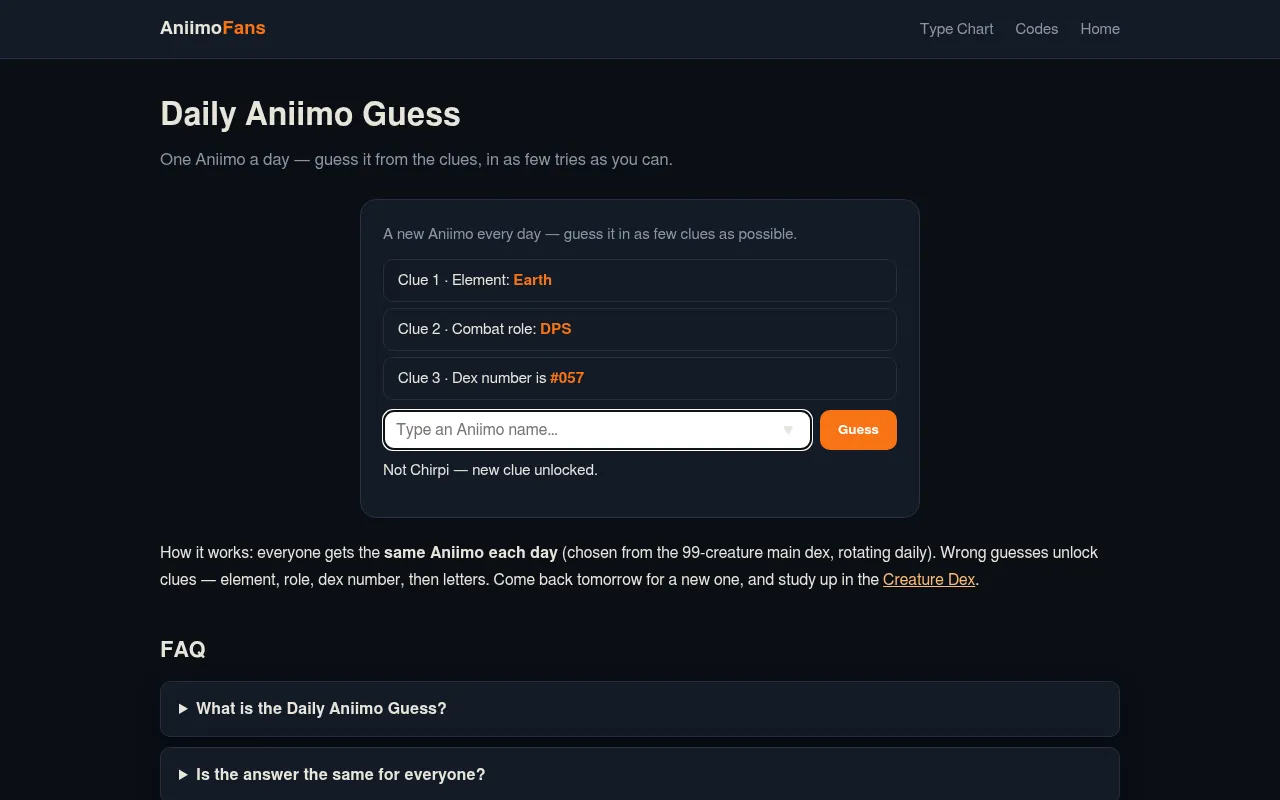1280x800 pixels.
Task: Open the Codes page
Action: pyautogui.click(x=1036, y=29)
